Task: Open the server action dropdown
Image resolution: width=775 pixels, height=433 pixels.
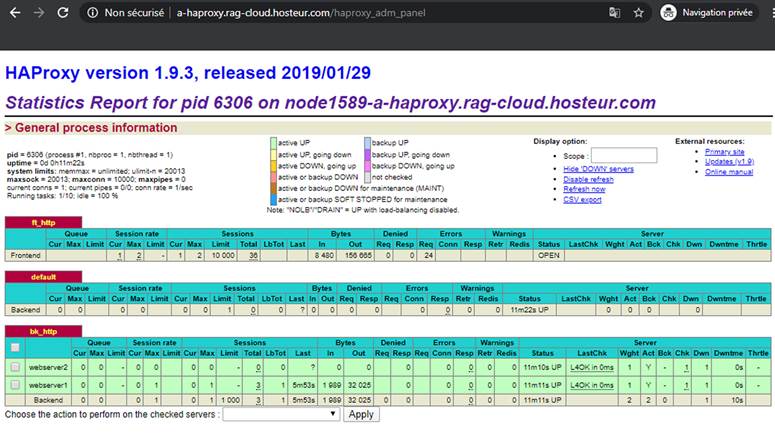Action: coord(281,414)
